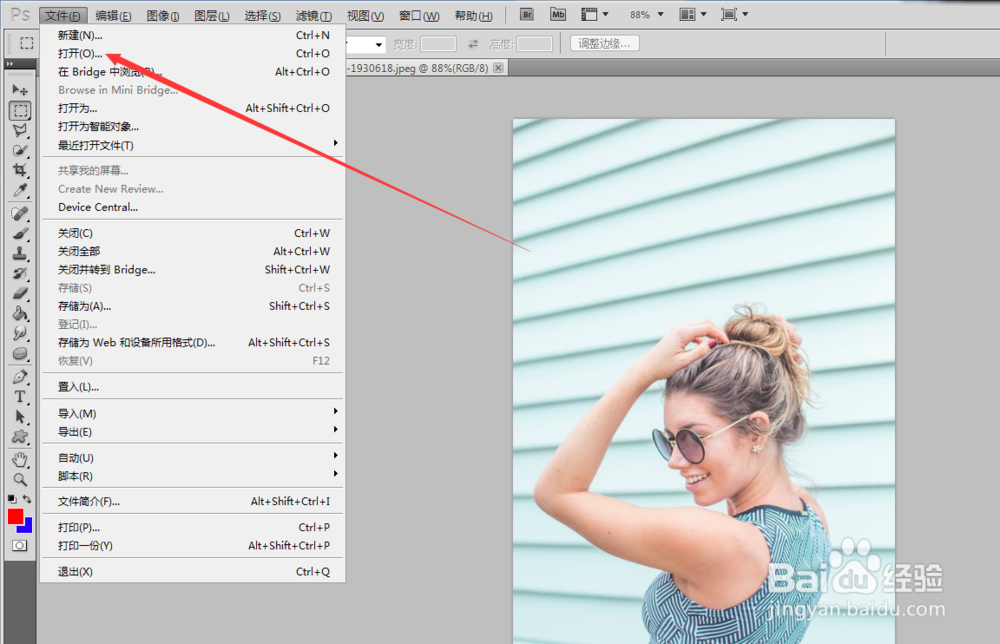Expand the 脚本(R) submenu
The height and width of the screenshot is (644, 1000).
click(193, 476)
